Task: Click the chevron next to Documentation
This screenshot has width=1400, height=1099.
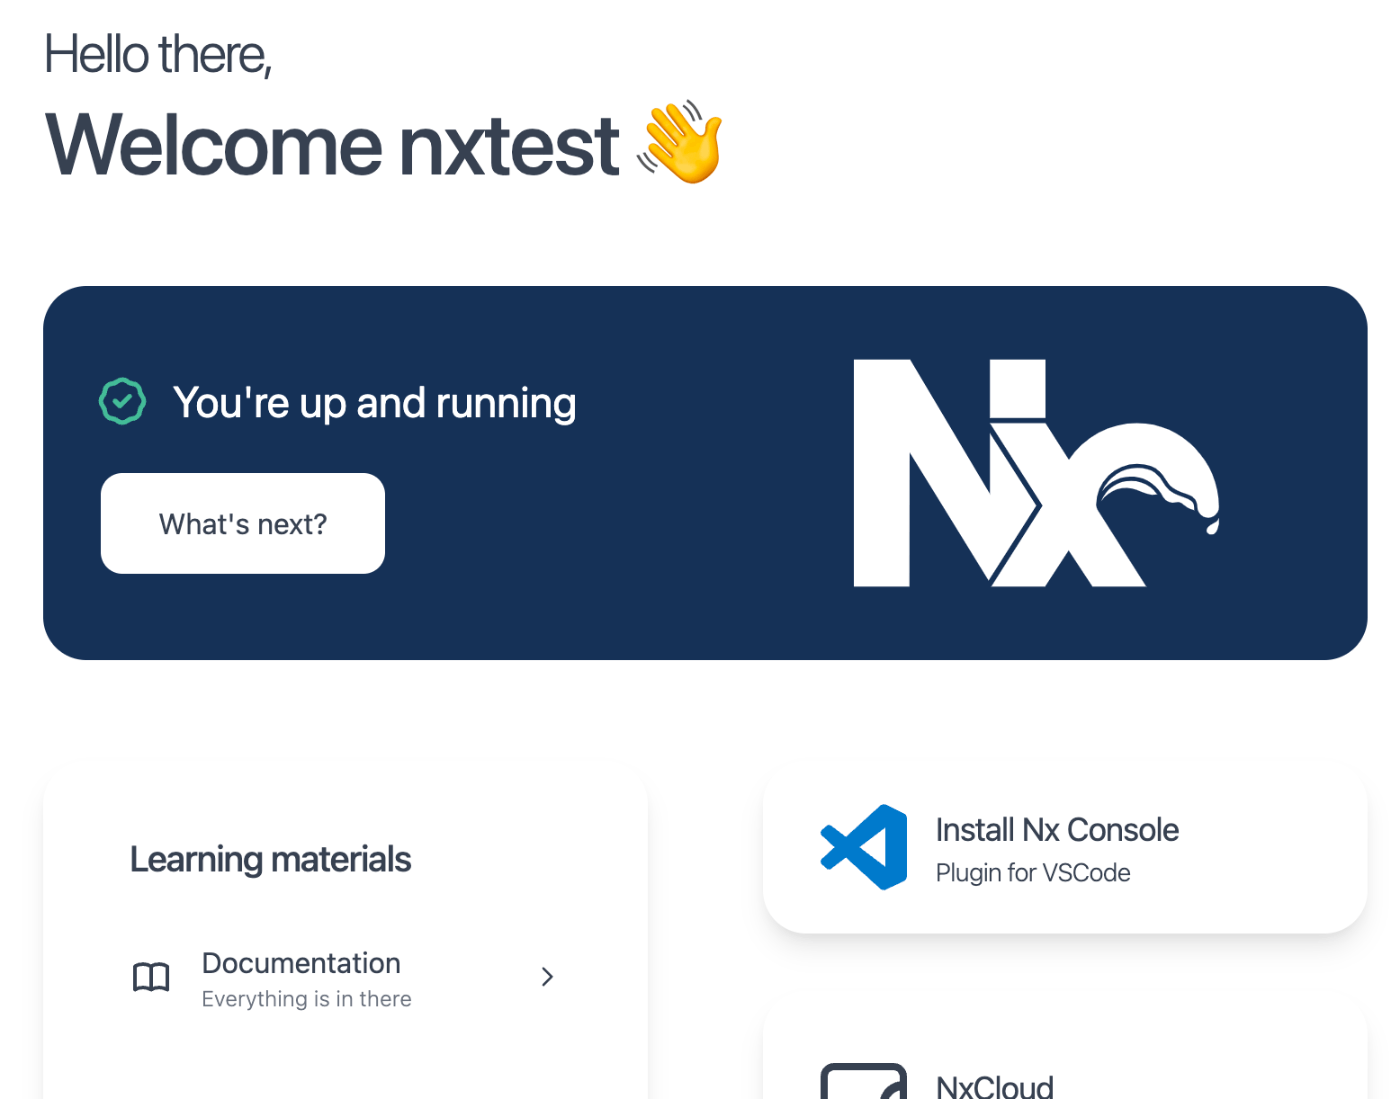Action: [x=547, y=977]
